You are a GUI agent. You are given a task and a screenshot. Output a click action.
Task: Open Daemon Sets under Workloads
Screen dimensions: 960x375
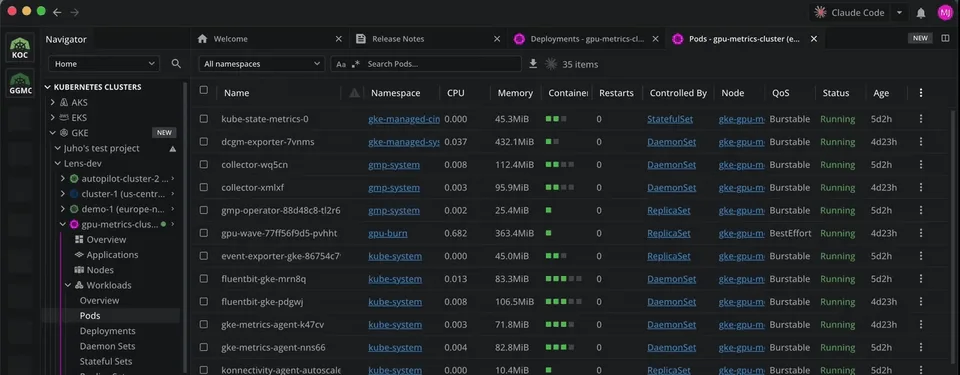[108, 346]
